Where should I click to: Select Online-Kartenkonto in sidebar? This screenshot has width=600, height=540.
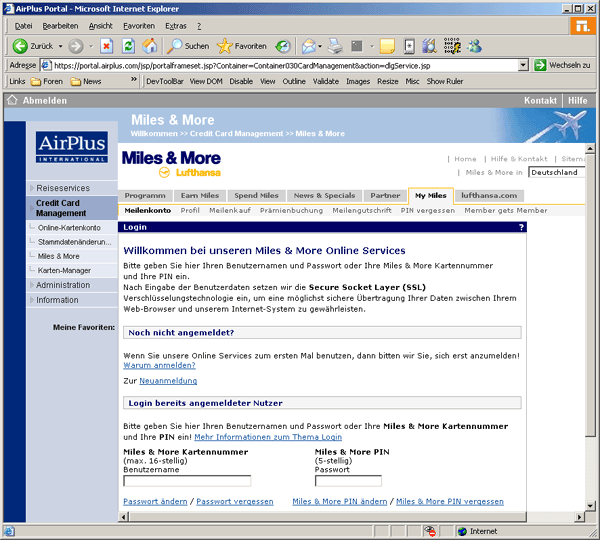[x=69, y=228]
